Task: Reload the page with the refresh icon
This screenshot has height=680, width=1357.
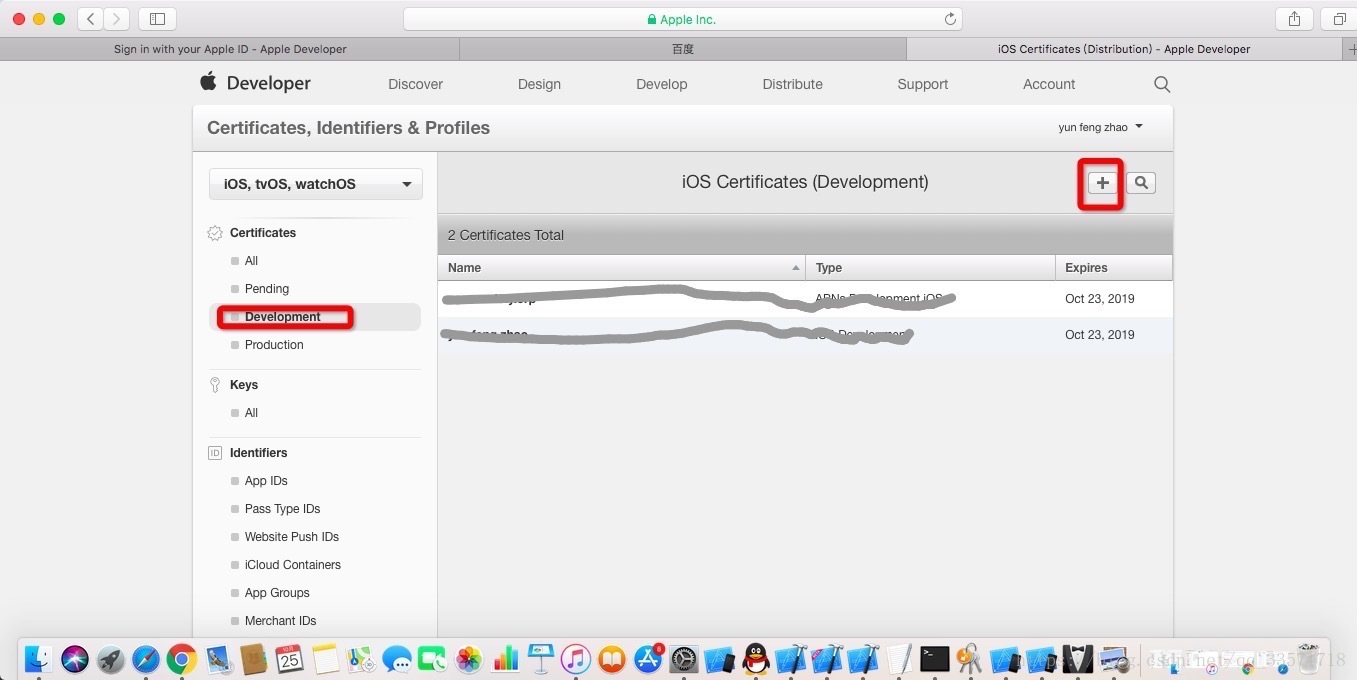Action: [x=950, y=19]
